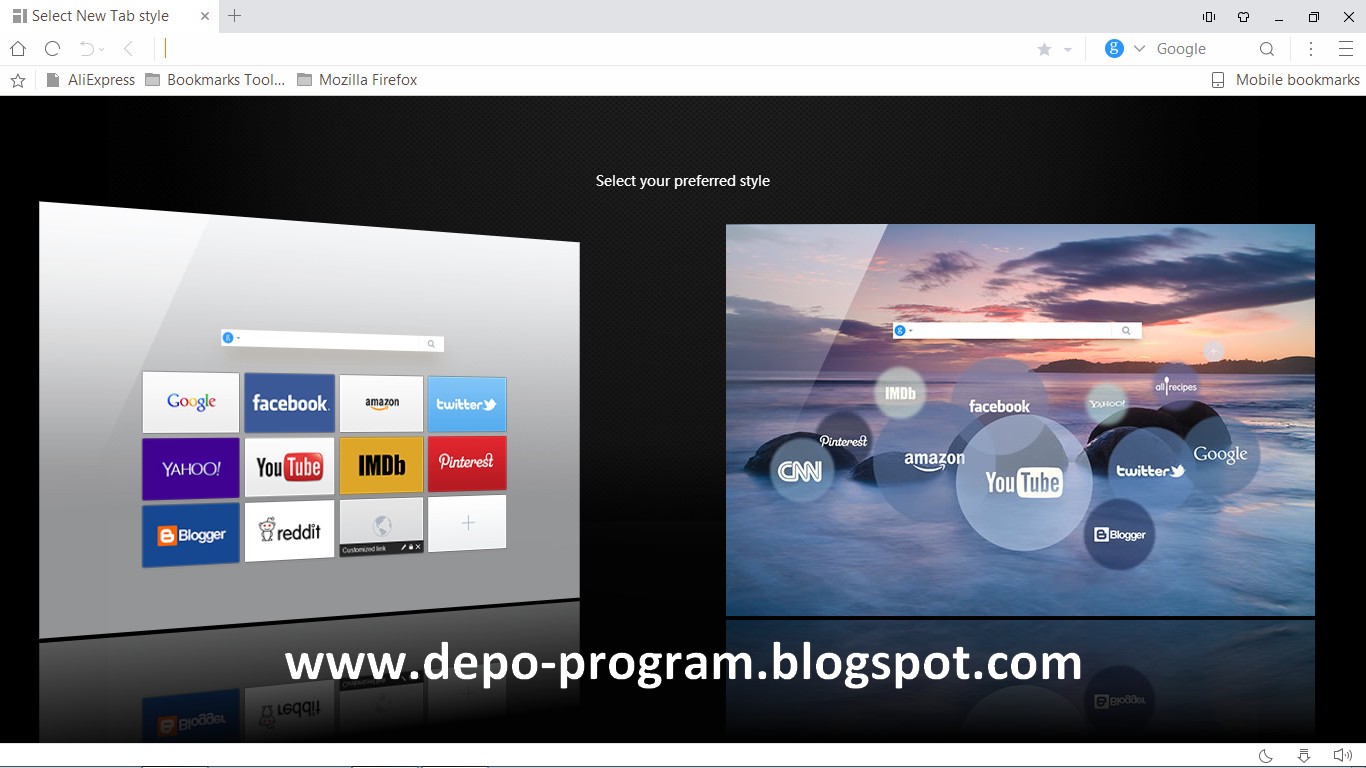Open the AliExpress bookmark
The image size is (1366, 768).
(91, 80)
